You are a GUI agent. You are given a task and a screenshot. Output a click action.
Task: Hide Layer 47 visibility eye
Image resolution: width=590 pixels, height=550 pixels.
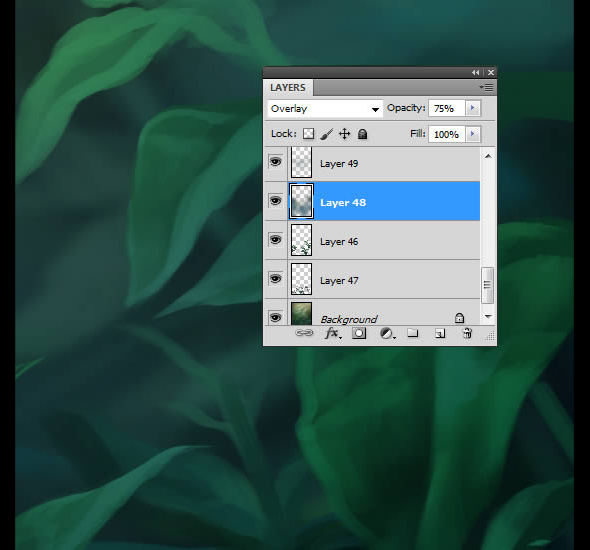tap(275, 279)
